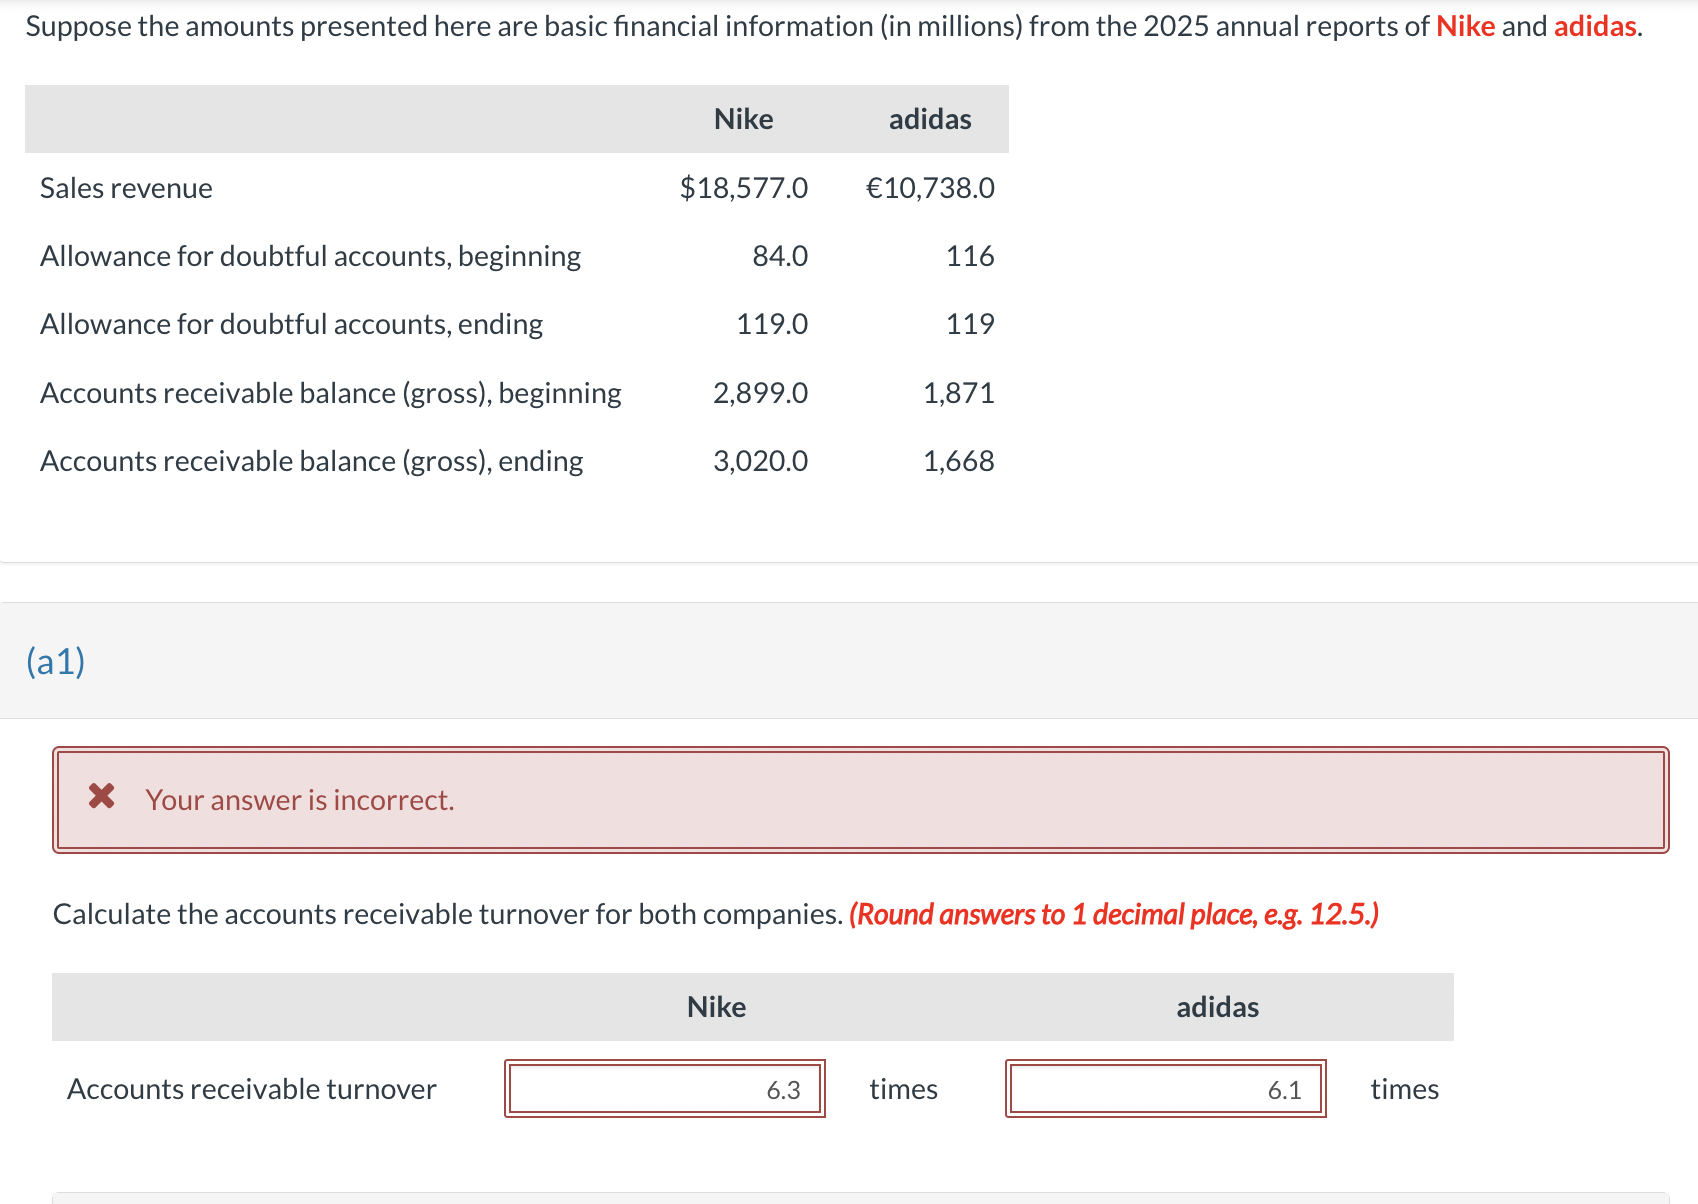Select 'Allowance for doubtful accounts, beginning' row

(310, 255)
